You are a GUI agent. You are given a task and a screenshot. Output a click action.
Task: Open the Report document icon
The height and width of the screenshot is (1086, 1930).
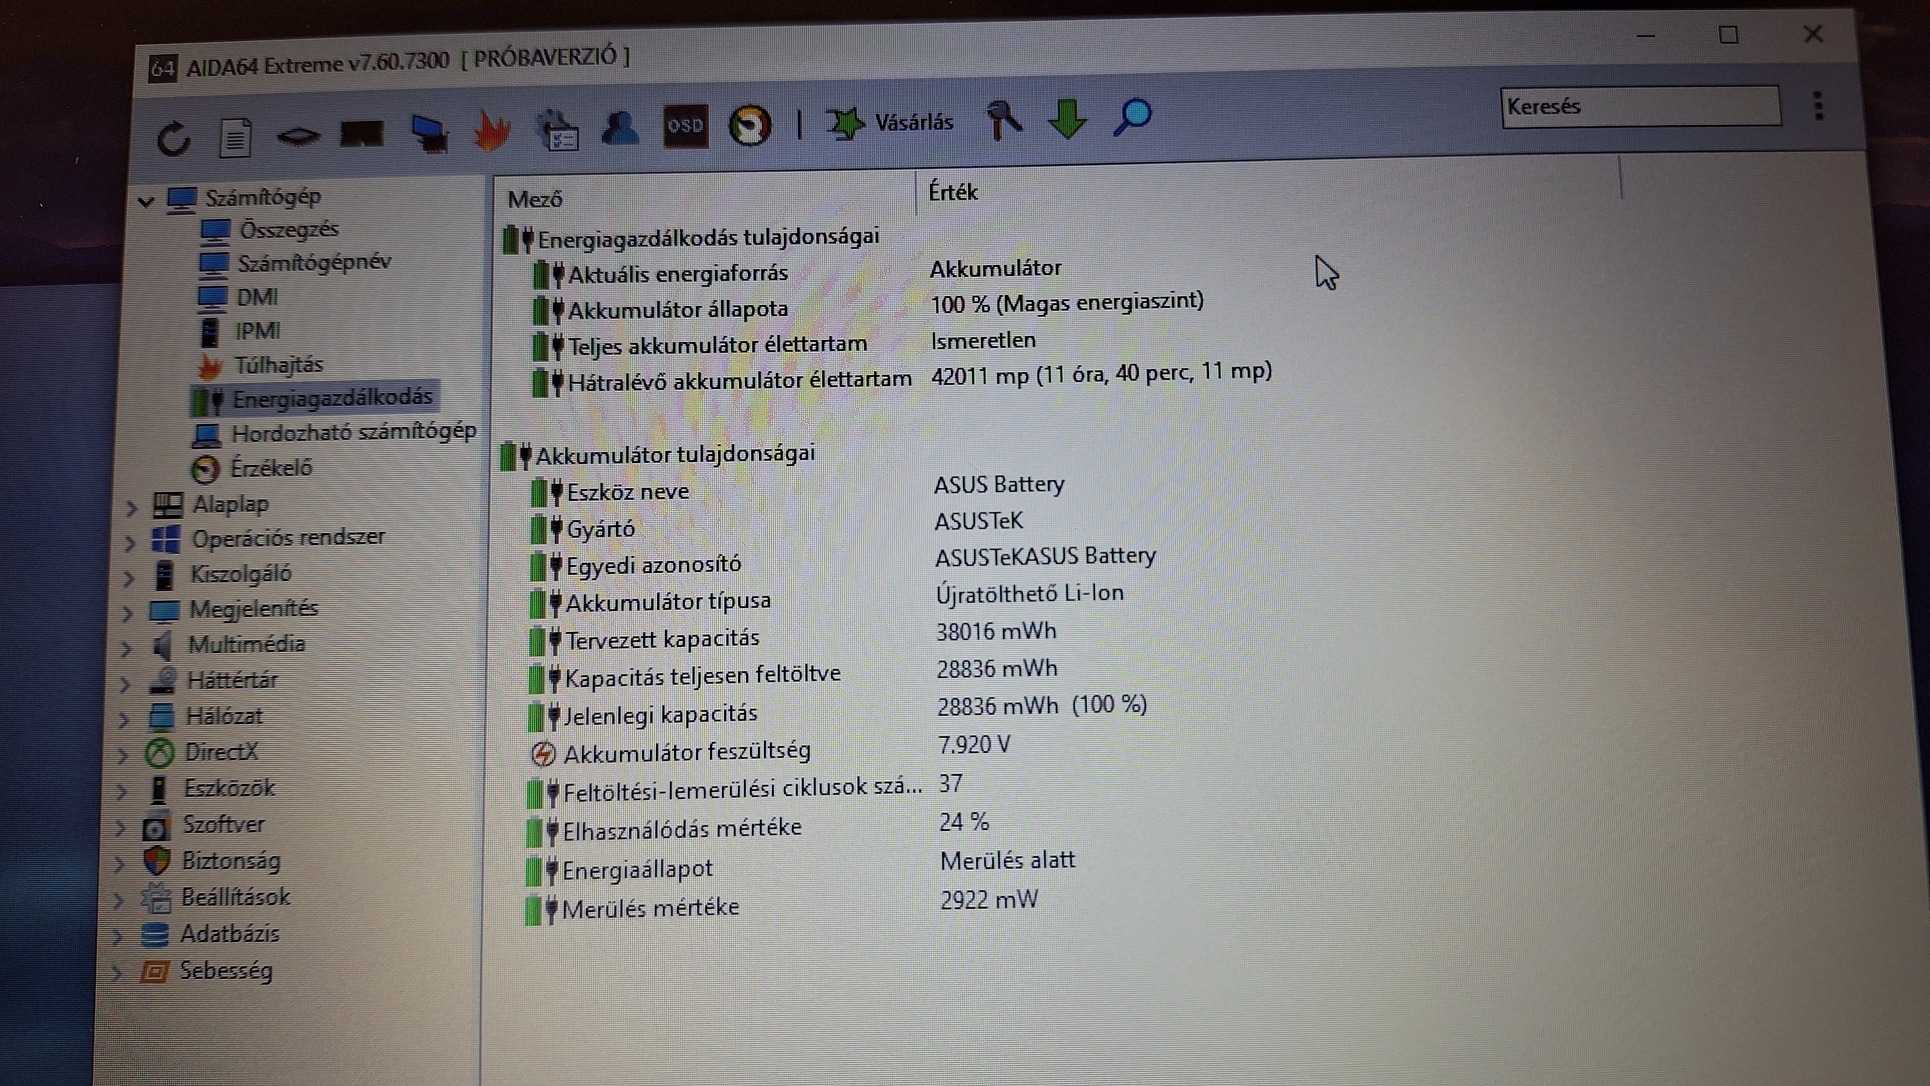click(235, 137)
